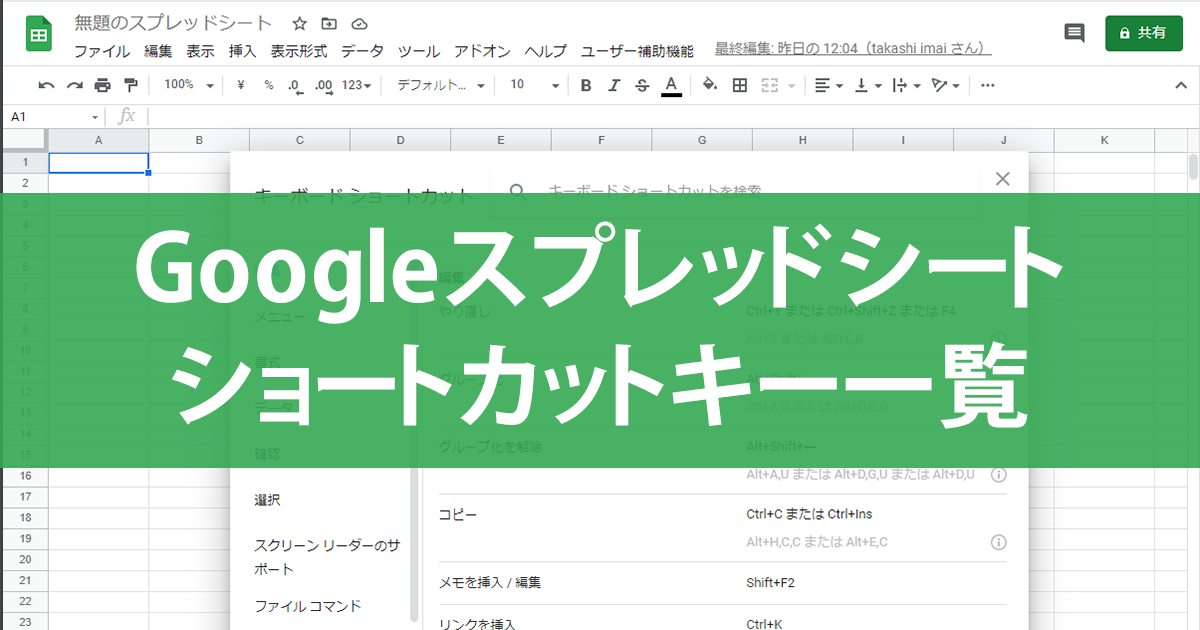Select row header 2

pos(24,184)
